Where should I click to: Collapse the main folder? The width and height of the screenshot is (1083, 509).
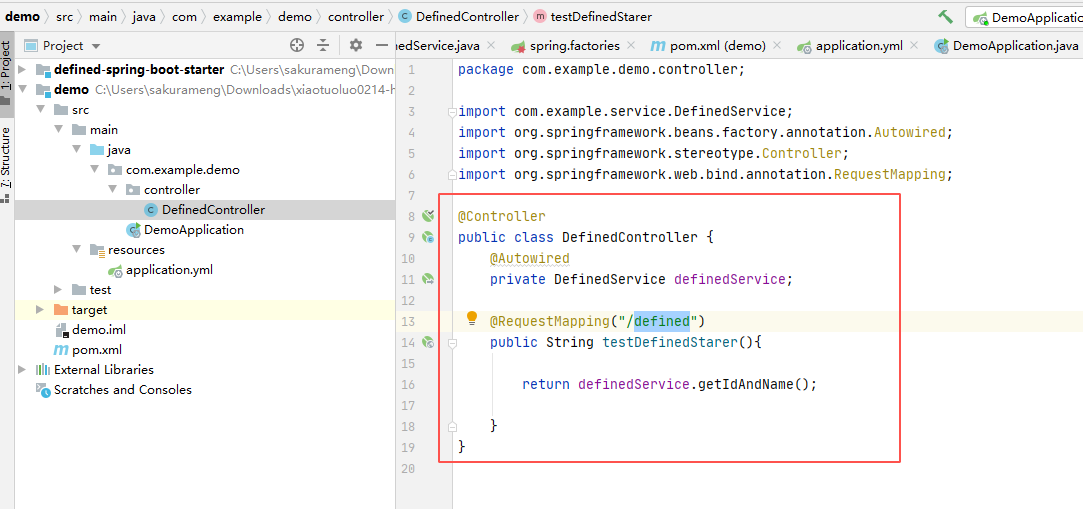pyautogui.click(x=58, y=130)
